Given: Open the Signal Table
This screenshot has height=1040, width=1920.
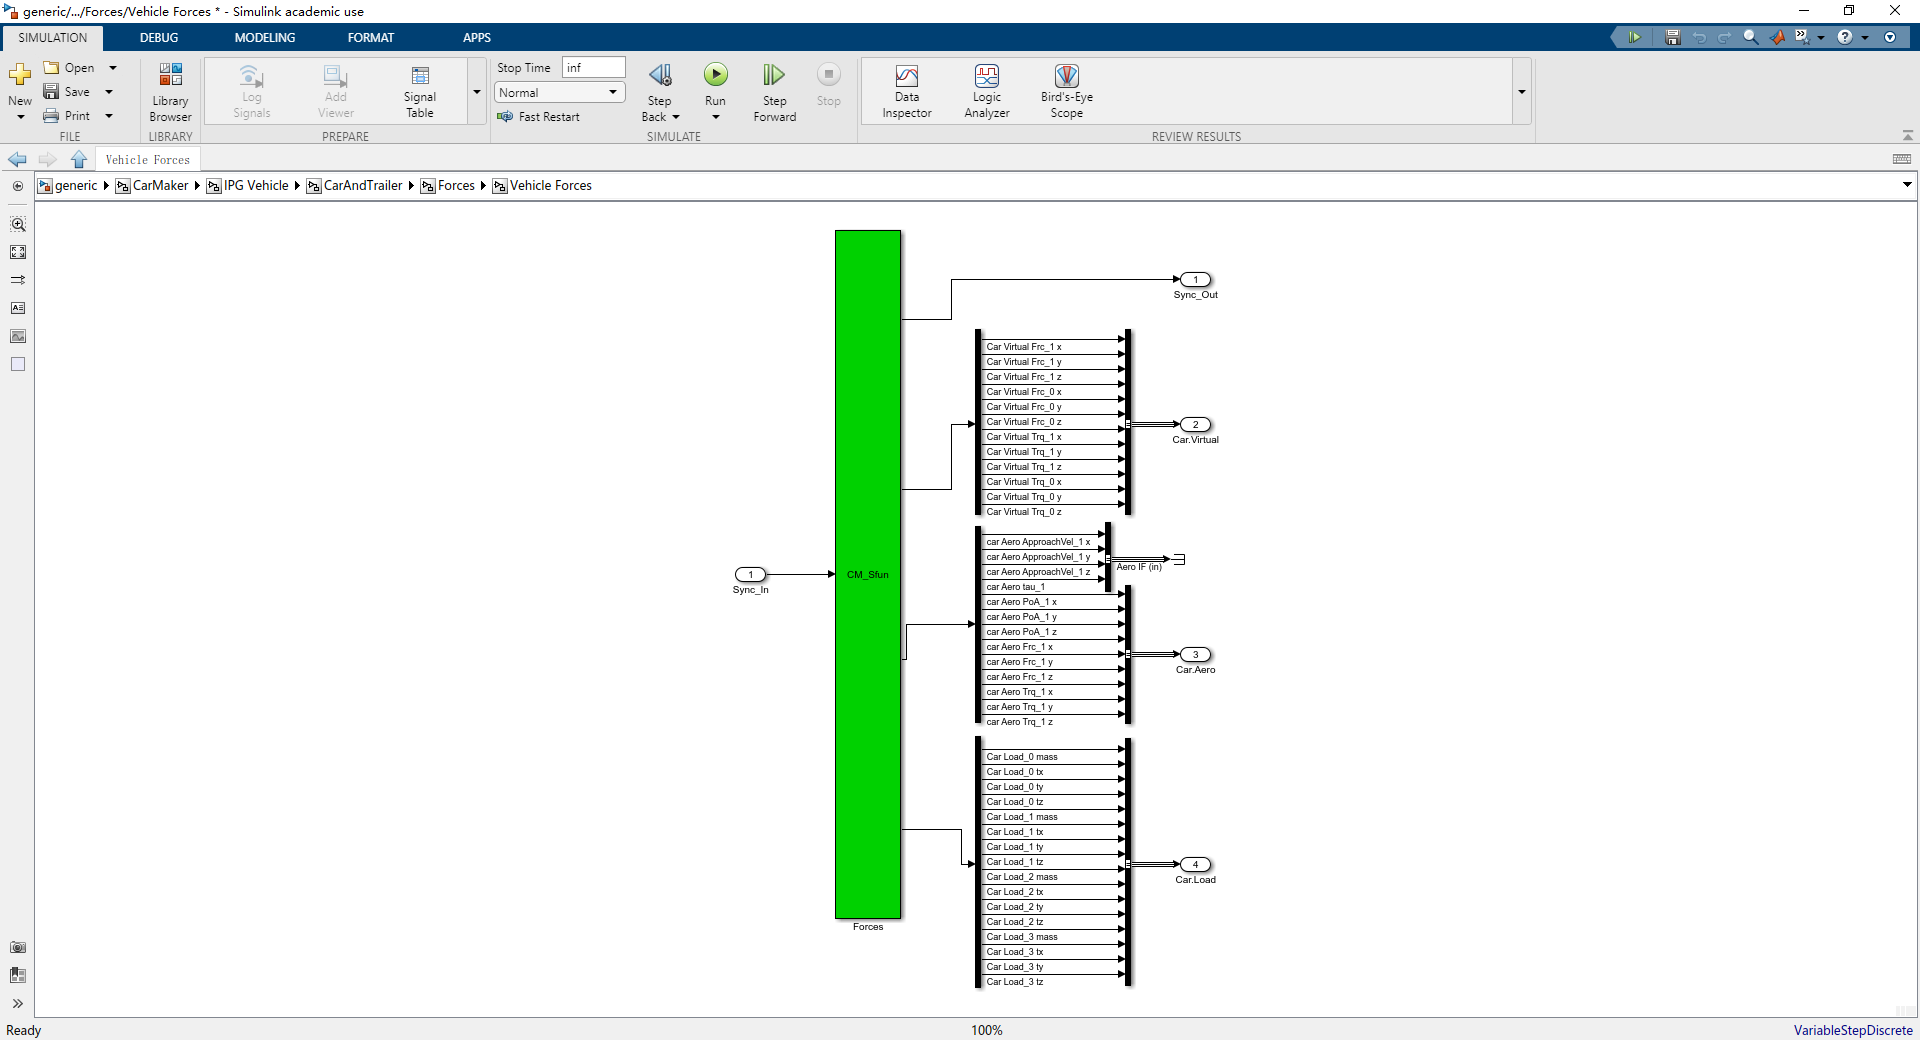Looking at the screenshot, I should coord(420,92).
